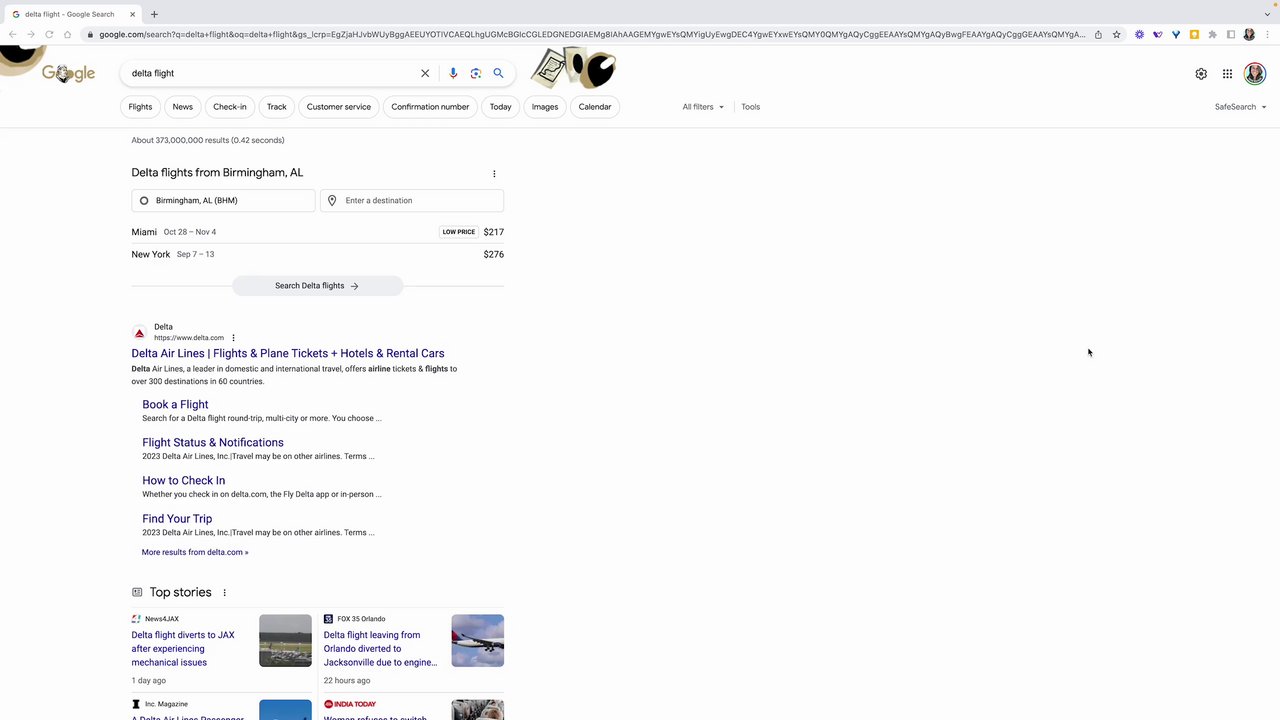The width and height of the screenshot is (1280, 720).
Task: Click Search Delta flights button
Action: click(317, 286)
